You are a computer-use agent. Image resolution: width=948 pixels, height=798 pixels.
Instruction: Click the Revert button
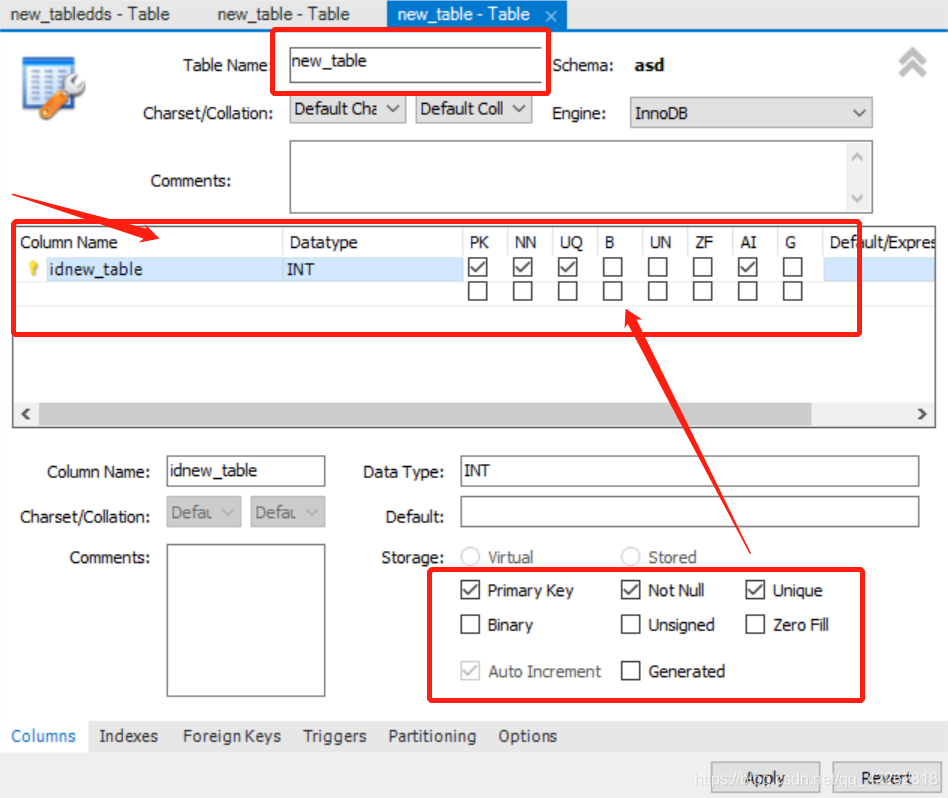[886, 778]
